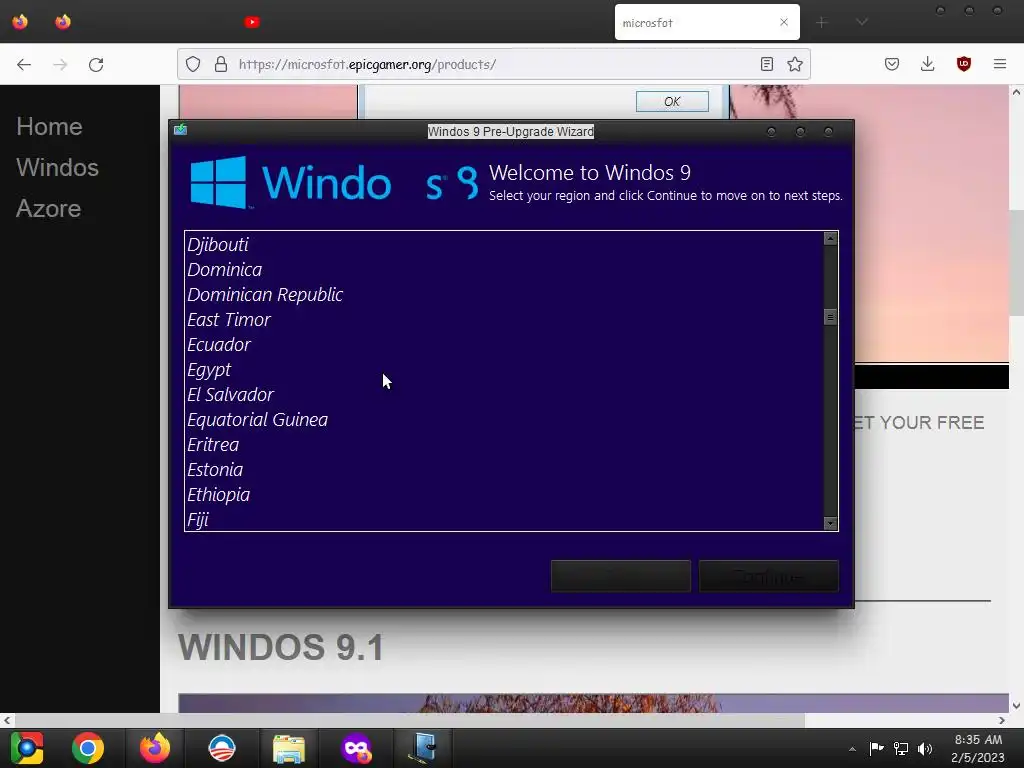This screenshot has height=768, width=1024.
Task: Click OK in the background dialog
Action: point(672,101)
